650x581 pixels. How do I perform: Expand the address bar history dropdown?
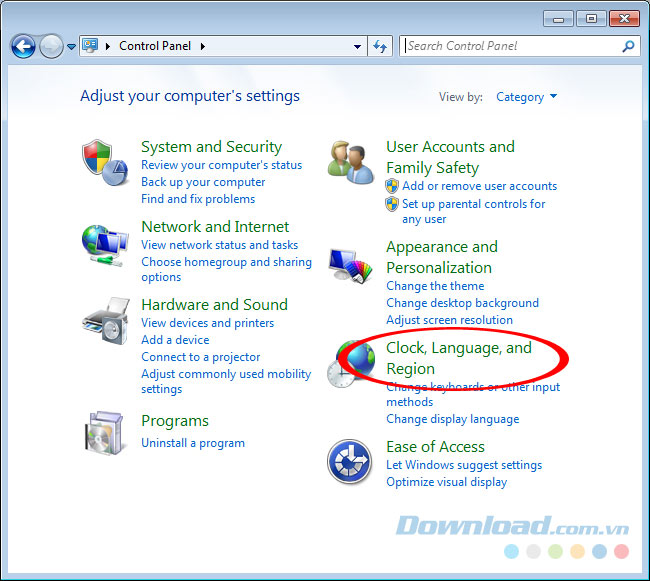357,46
